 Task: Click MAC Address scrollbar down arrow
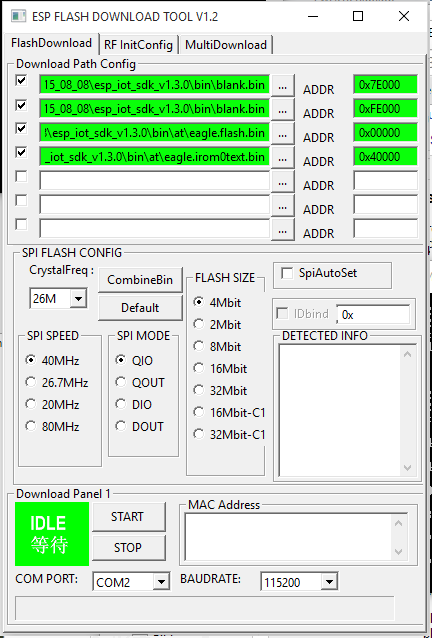click(x=399, y=552)
